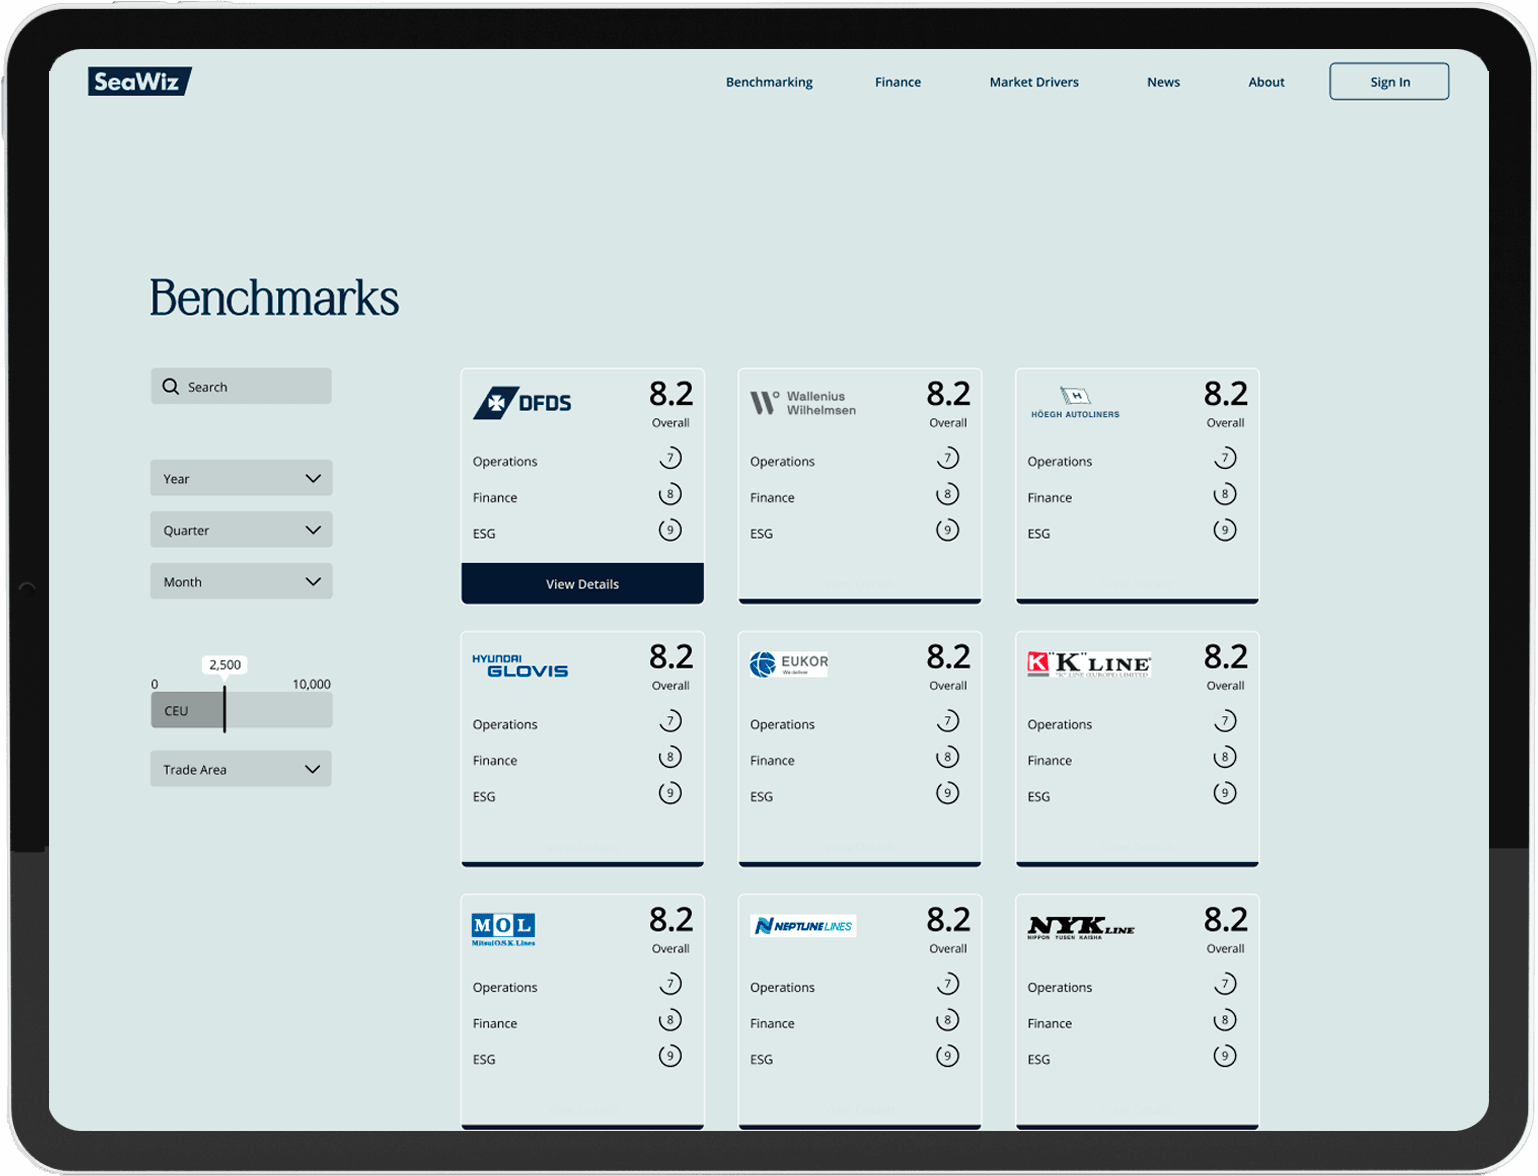Click the MOL Mitsui O.S.K. Lines logo
The image size is (1538, 1176).
(x=503, y=929)
